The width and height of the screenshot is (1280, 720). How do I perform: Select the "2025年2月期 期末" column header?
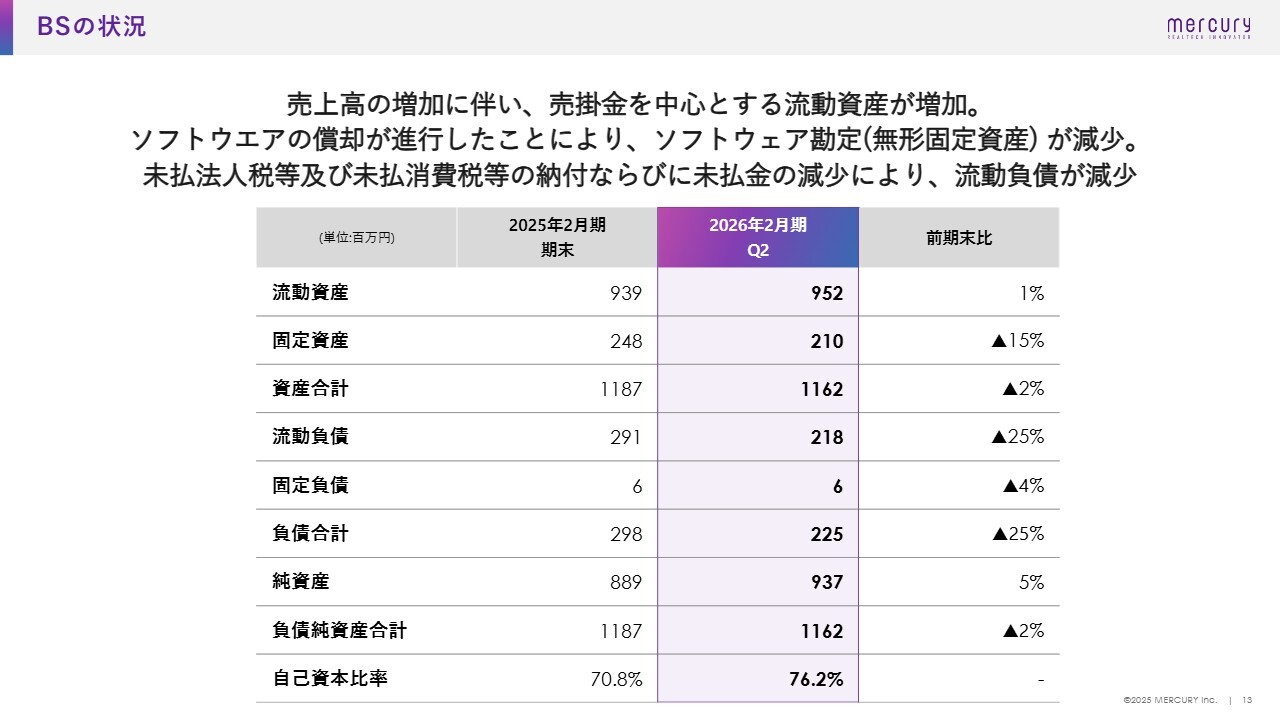coord(557,238)
